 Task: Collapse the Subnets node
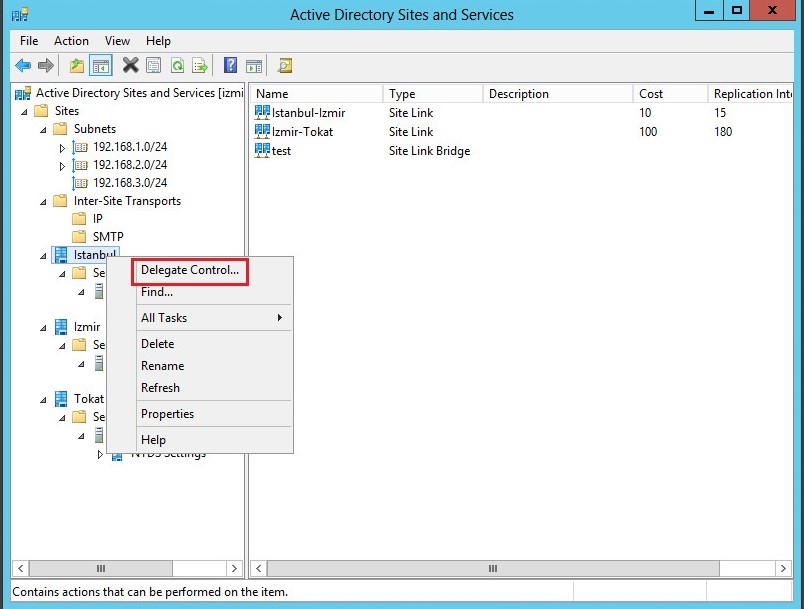pyautogui.click(x=43, y=130)
